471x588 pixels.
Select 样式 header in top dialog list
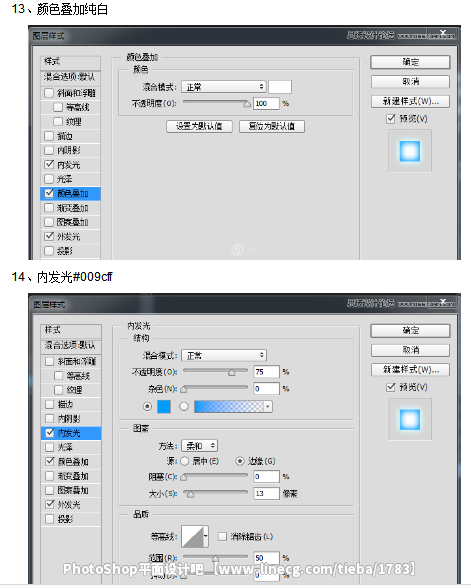70,62
